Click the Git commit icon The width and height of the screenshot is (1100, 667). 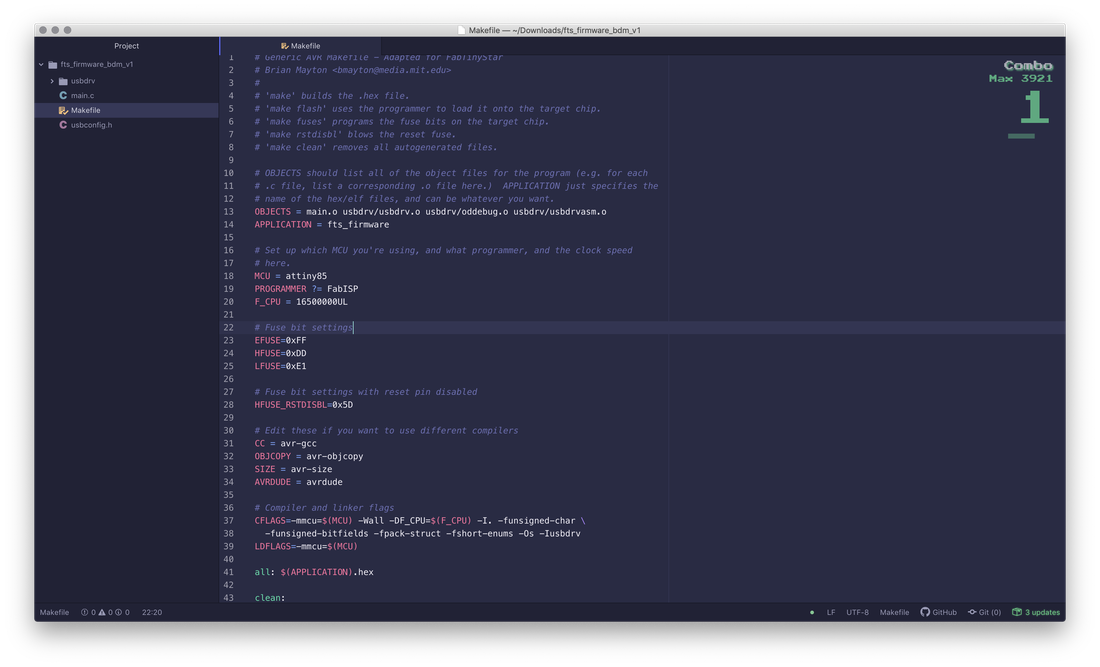(972, 612)
